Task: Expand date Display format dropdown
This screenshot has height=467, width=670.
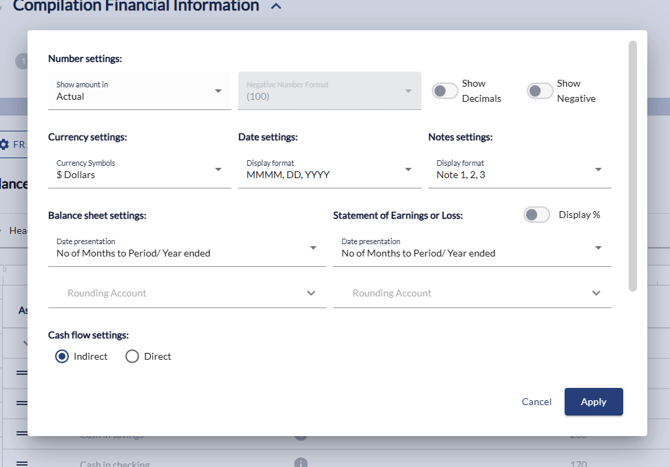Action: pos(329,169)
